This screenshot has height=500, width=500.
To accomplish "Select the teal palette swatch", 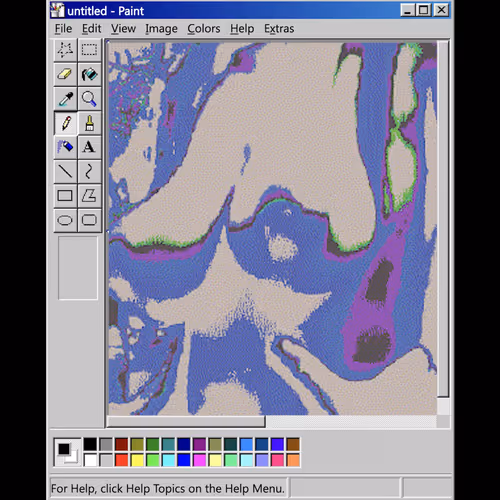I will 168,444.
